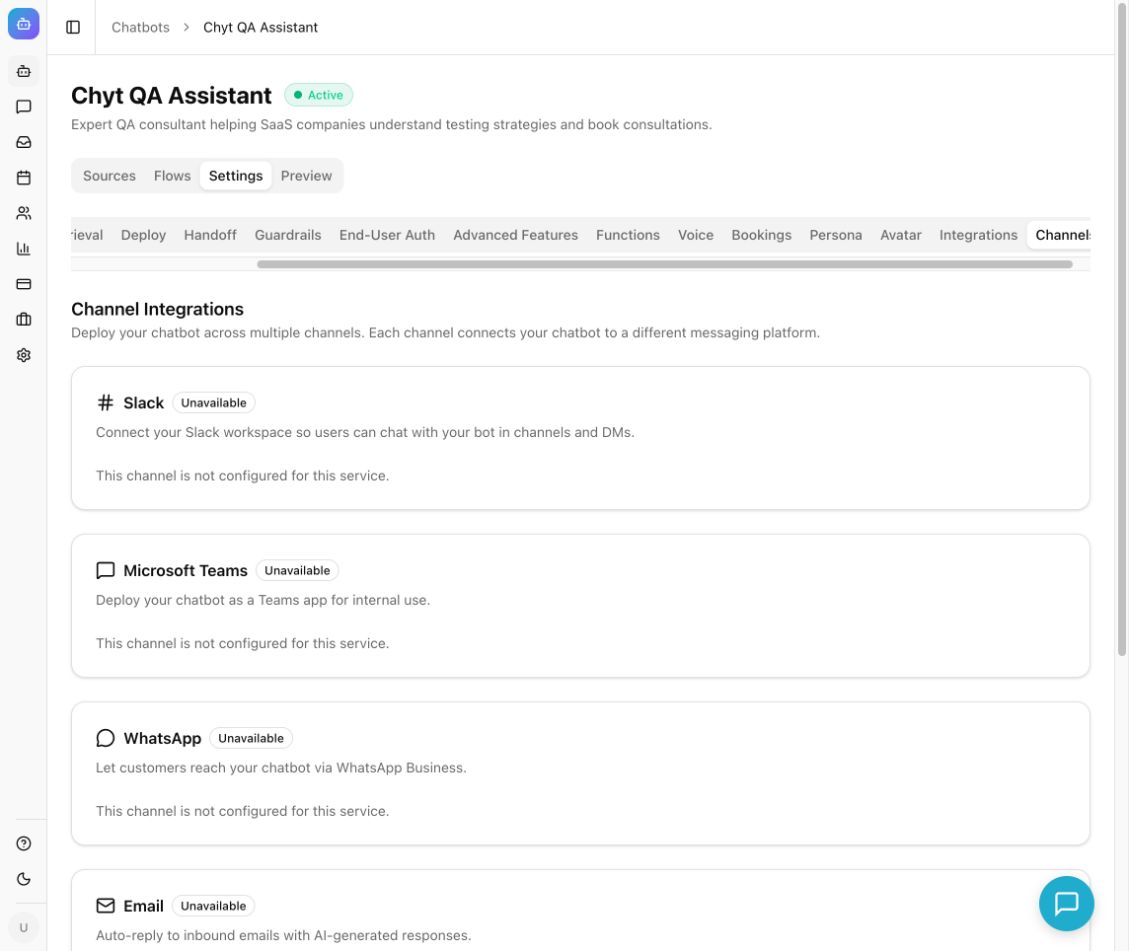Viewport: 1129px width, 951px height.
Task: Click the Microsoft Teams message icon
Action: coord(105,570)
